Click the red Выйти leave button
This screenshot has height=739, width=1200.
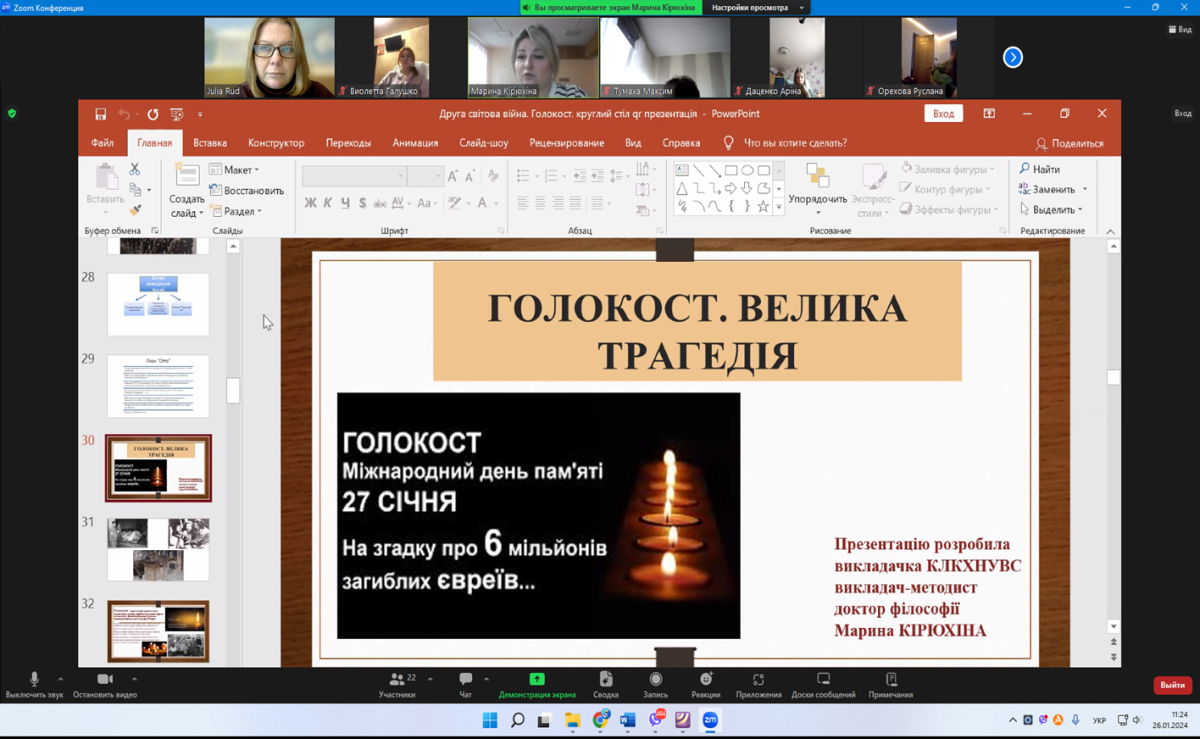coord(1172,685)
